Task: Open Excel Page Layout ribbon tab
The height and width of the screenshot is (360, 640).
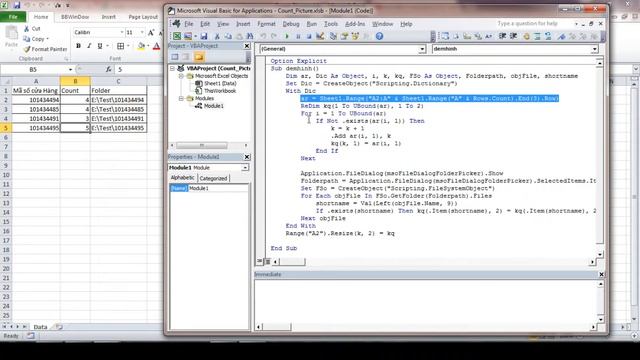Action: (143, 17)
